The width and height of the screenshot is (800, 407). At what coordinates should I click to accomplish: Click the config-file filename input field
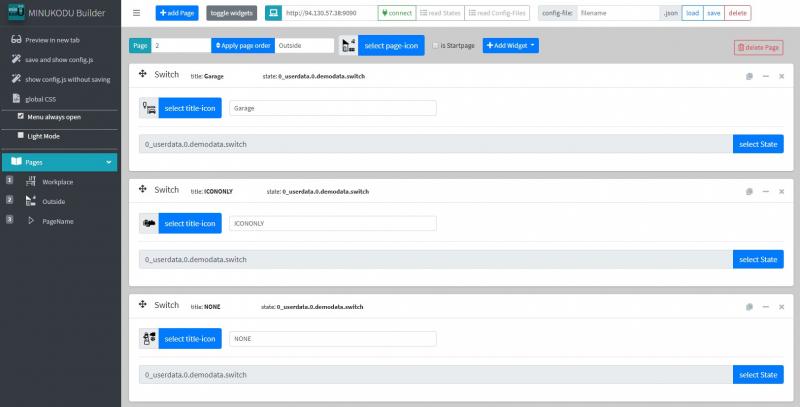[x=618, y=13]
